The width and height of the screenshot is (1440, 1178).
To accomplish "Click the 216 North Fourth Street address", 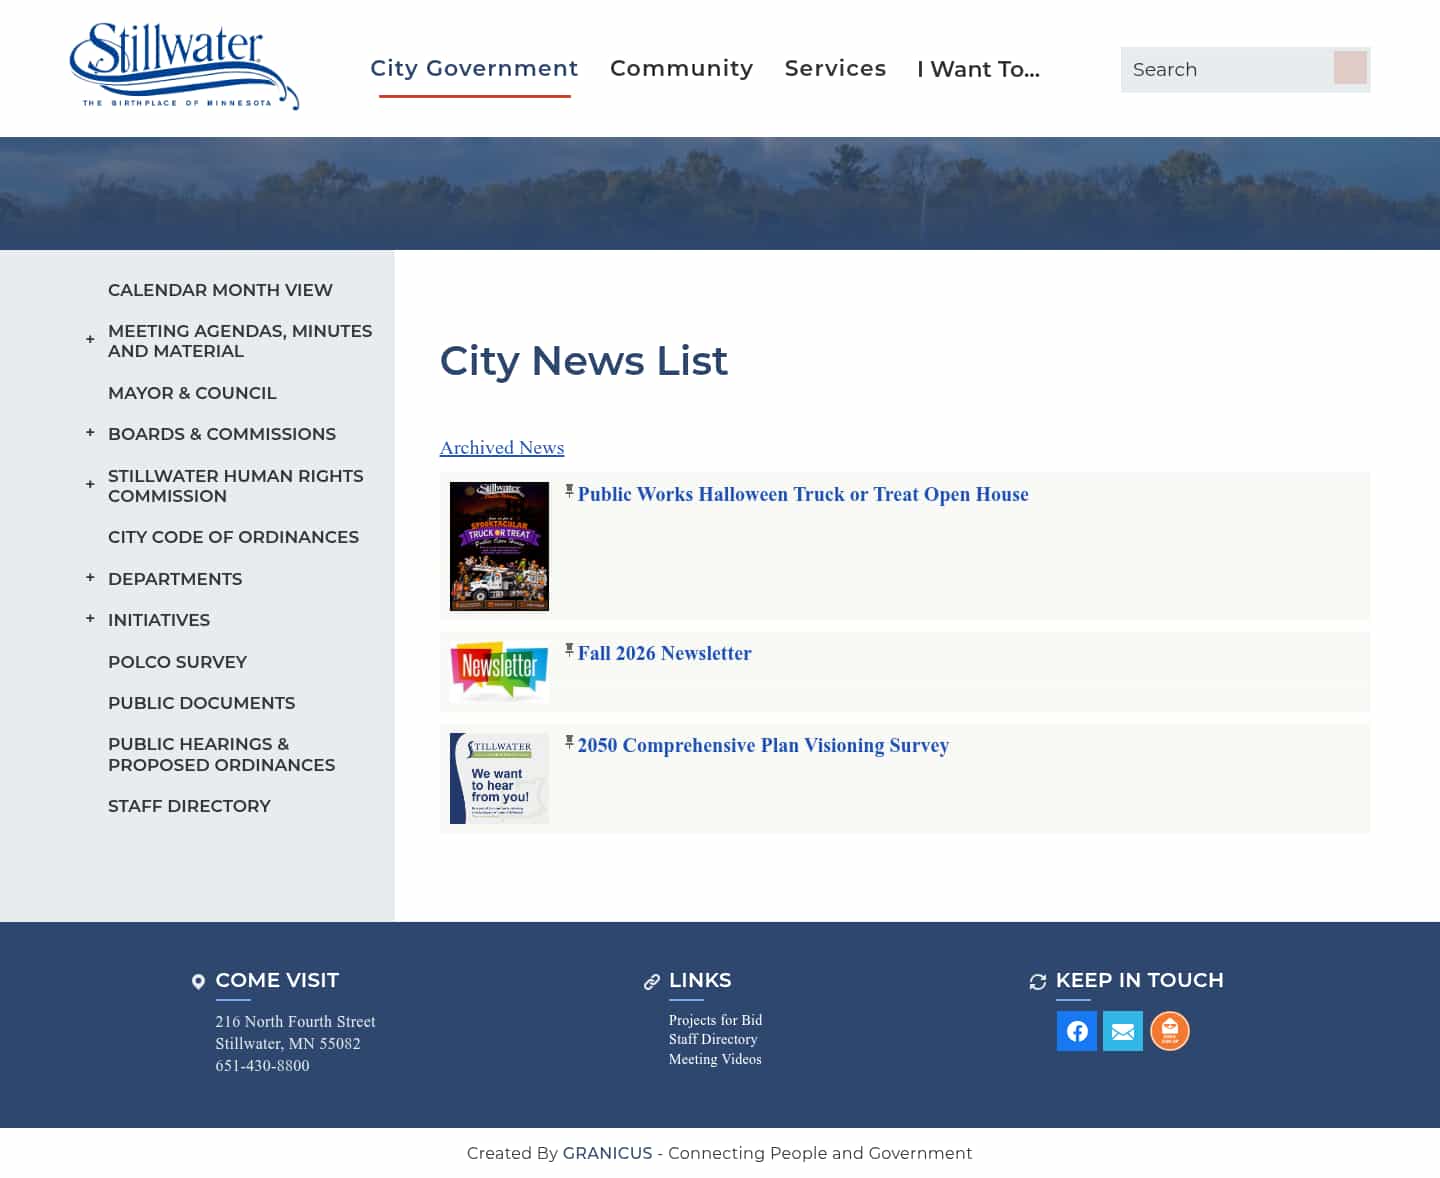I will (295, 1022).
